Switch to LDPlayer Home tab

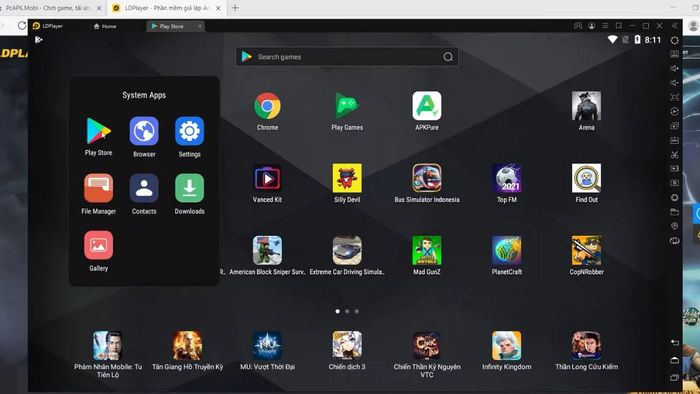click(105, 26)
